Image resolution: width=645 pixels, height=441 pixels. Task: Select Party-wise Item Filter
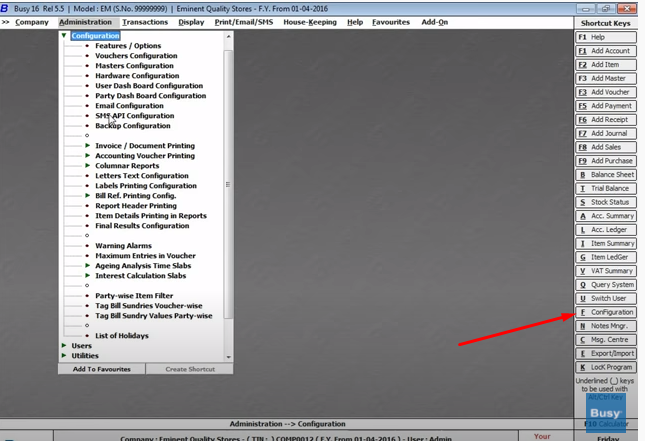point(134,295)
